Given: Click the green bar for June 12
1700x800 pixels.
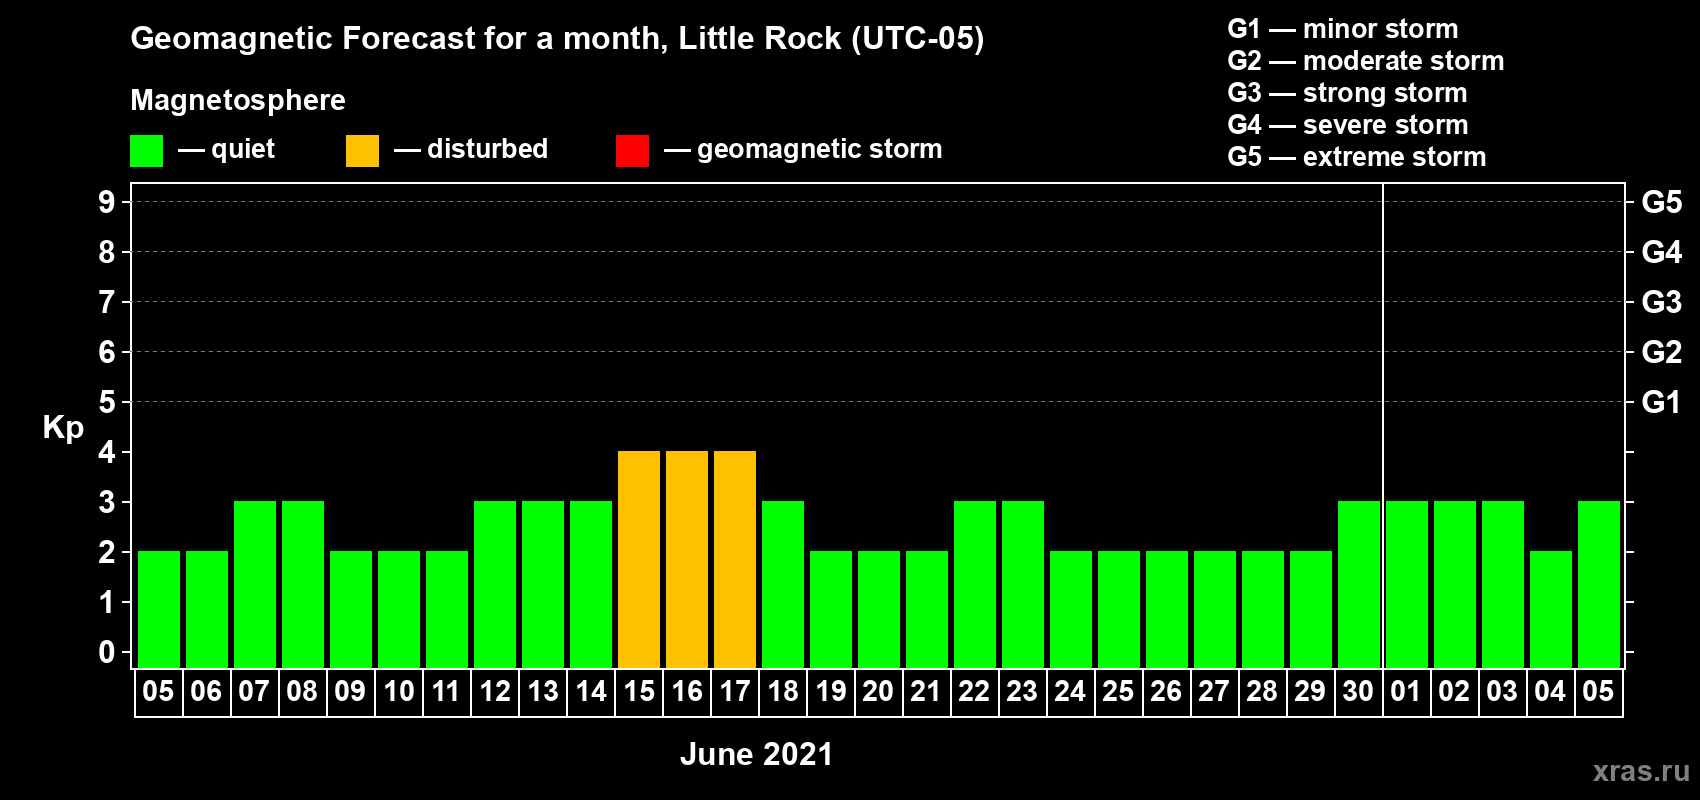Looking at the screenshot, I should pos(495,584).
